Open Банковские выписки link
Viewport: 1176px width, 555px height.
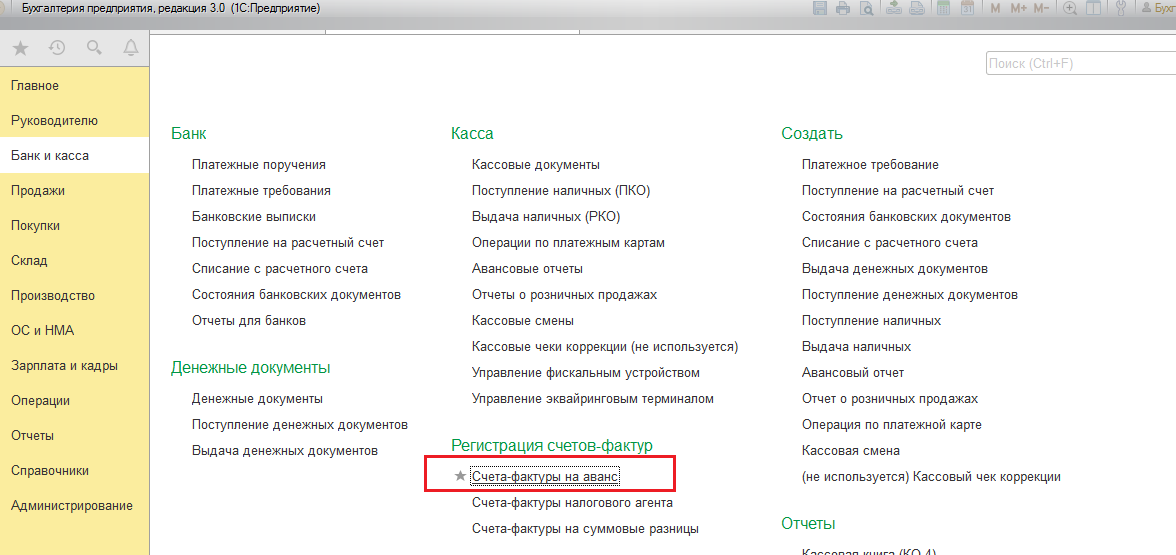pyautogui.click(x=254, y=217)
